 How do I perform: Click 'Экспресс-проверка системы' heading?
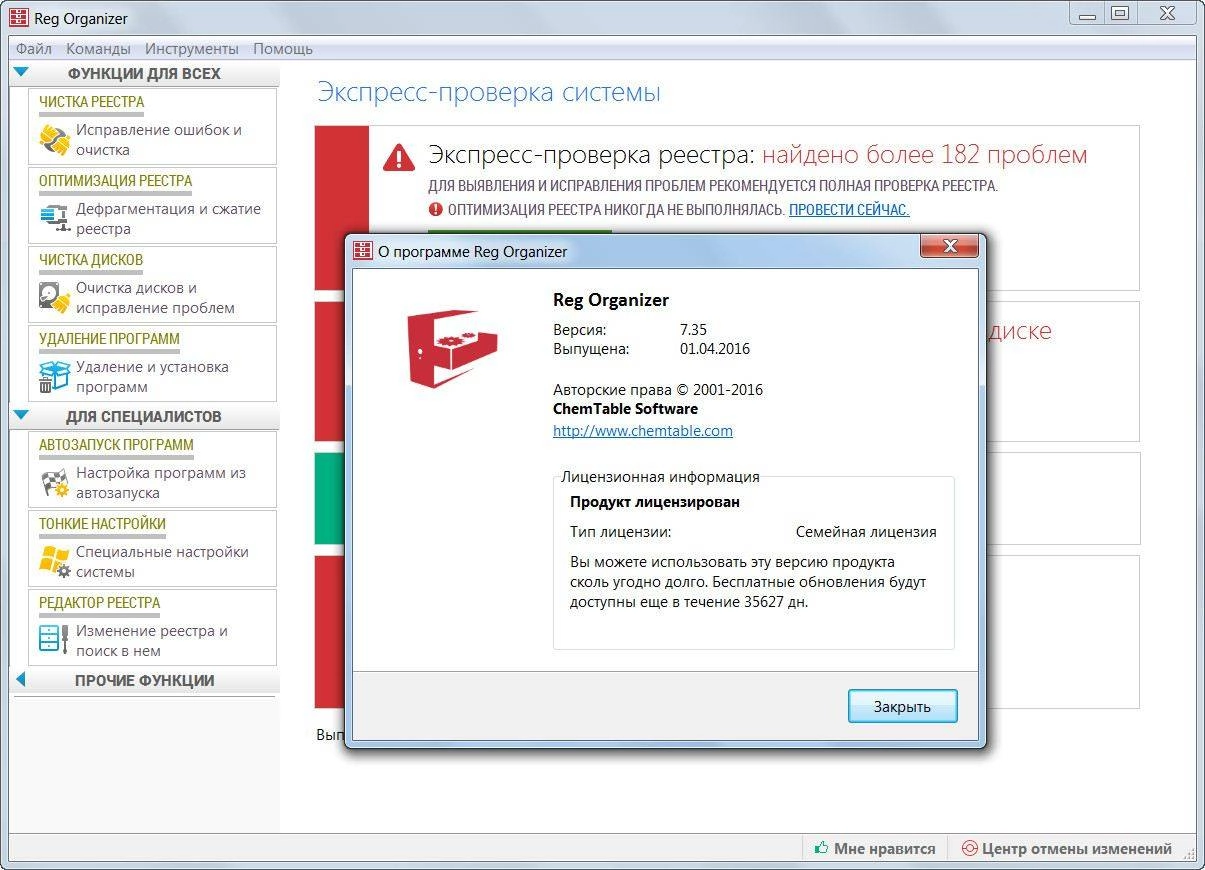click(489, 93)
